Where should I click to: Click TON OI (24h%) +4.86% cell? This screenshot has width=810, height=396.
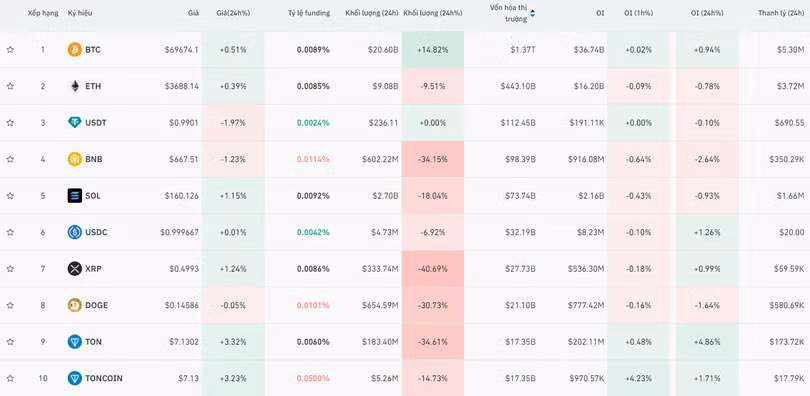click(707, 342)
